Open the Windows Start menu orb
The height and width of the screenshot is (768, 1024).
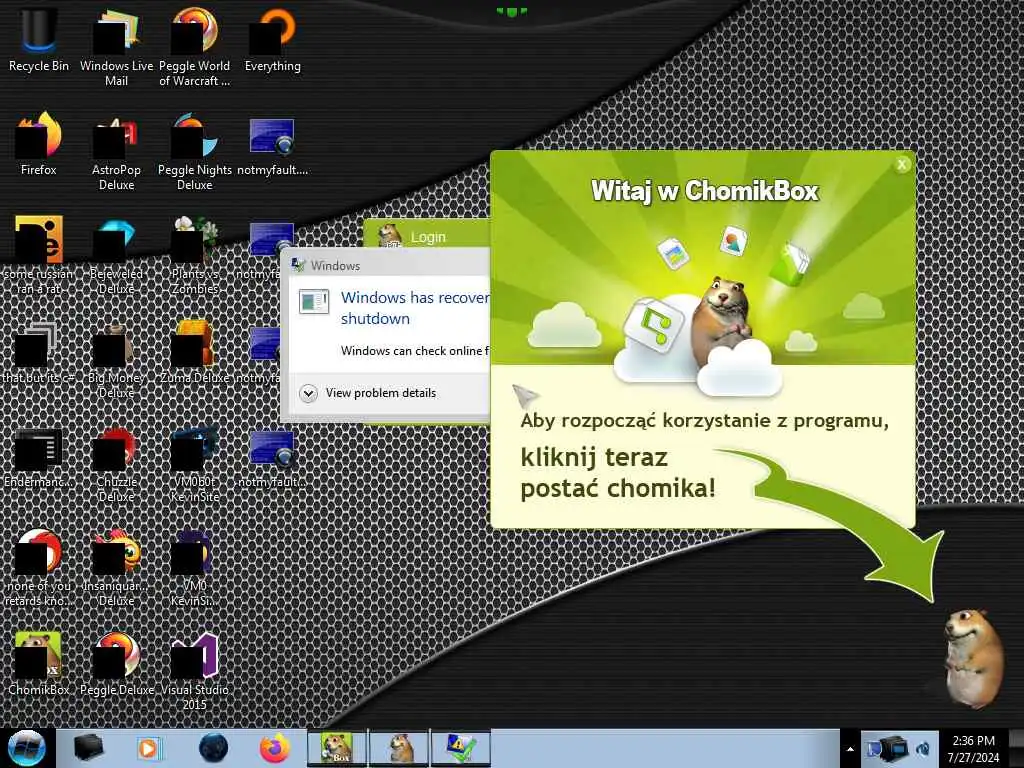click(27, 748)
